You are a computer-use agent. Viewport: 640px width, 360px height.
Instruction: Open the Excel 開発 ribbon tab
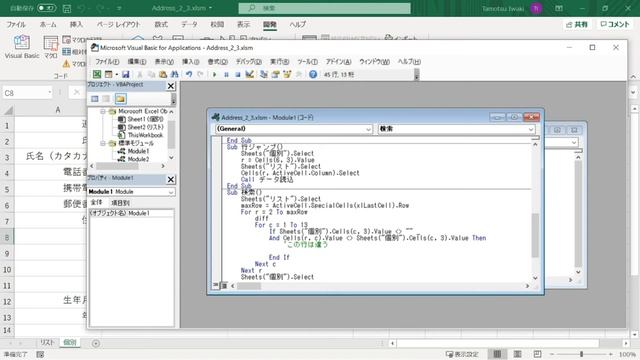(x=270, y=24)
